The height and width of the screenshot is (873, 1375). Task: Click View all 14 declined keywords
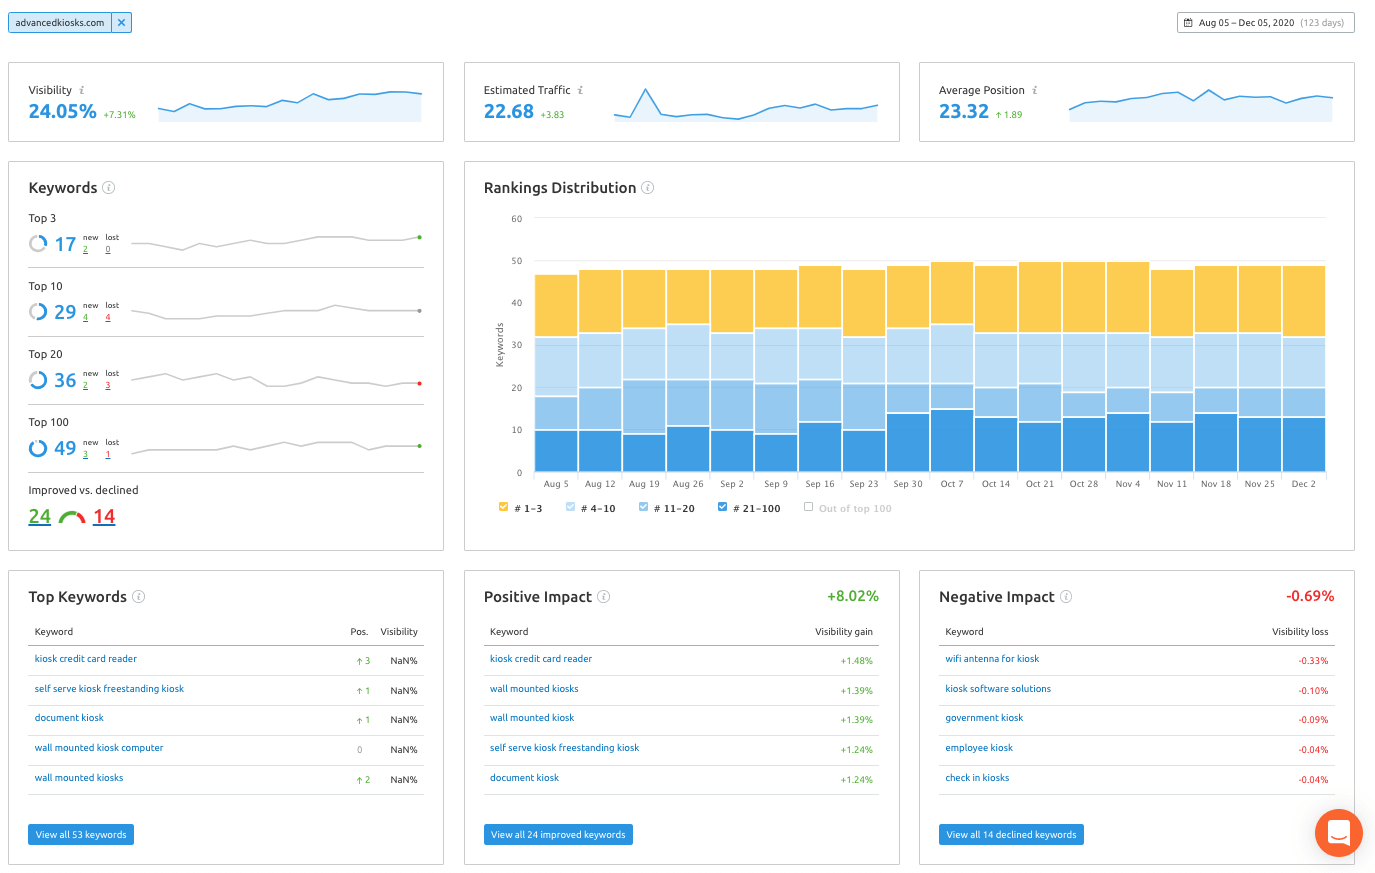click(1011, 835)
